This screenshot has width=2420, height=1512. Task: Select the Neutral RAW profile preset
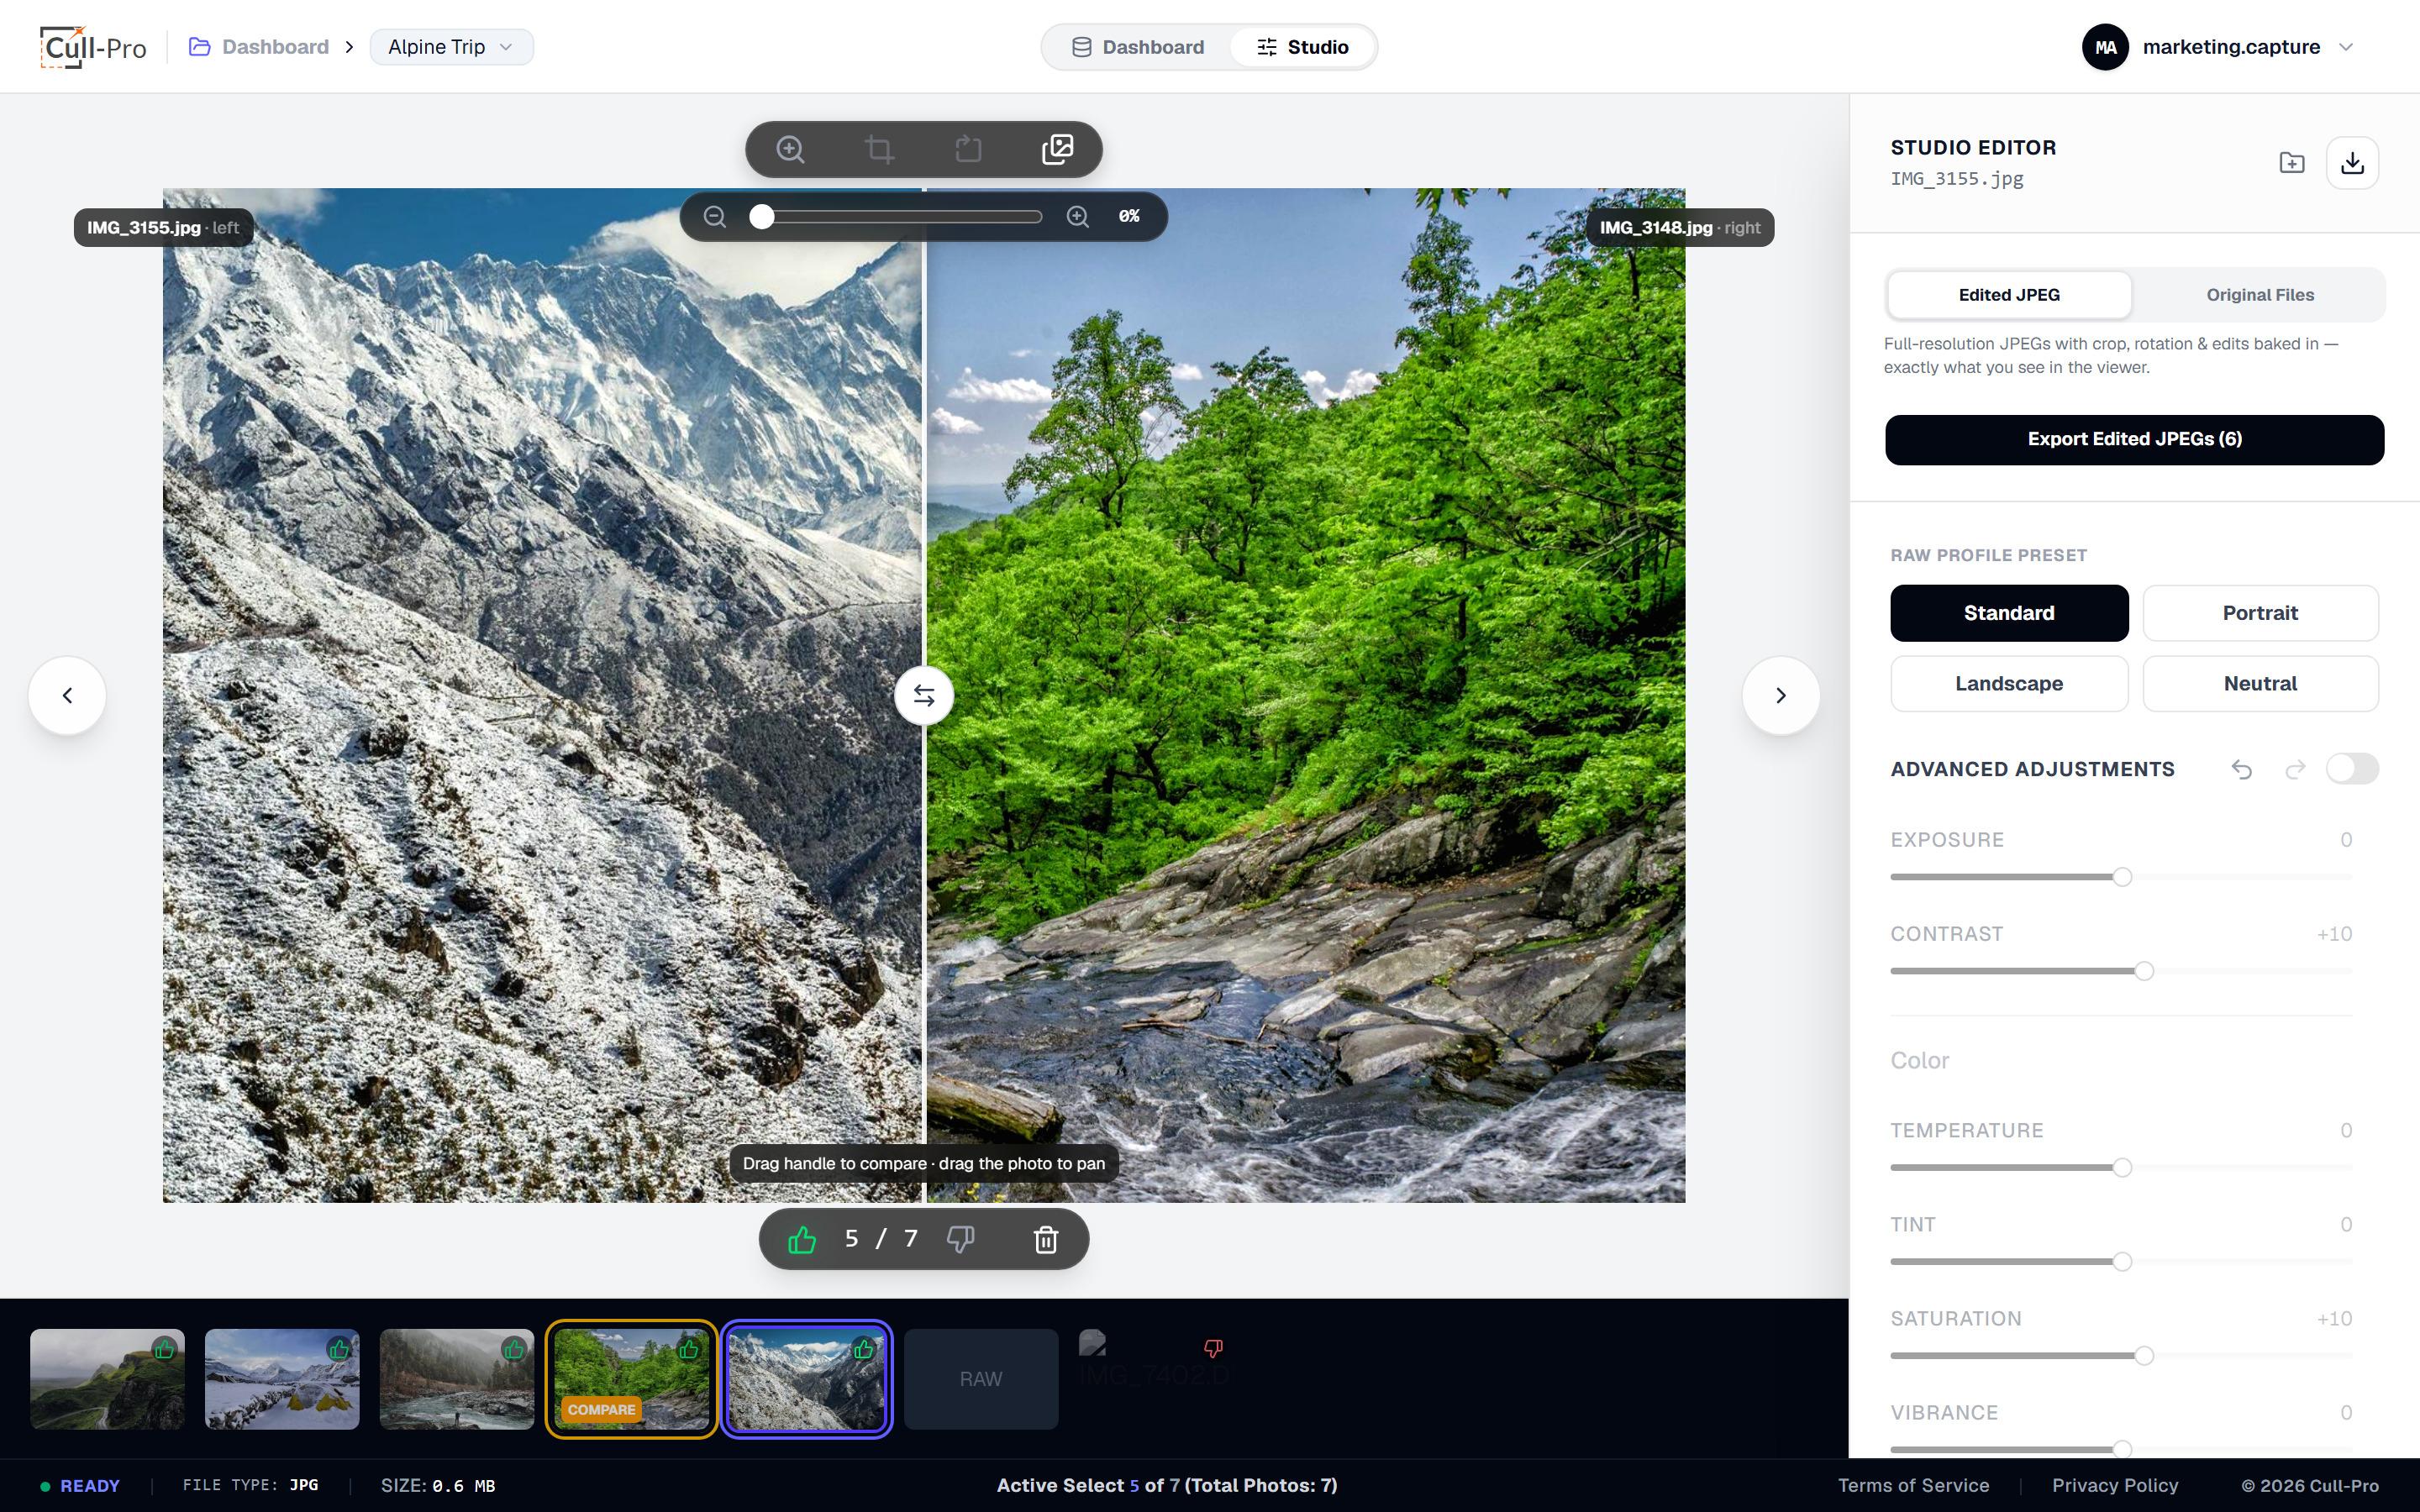point(2260,684)
